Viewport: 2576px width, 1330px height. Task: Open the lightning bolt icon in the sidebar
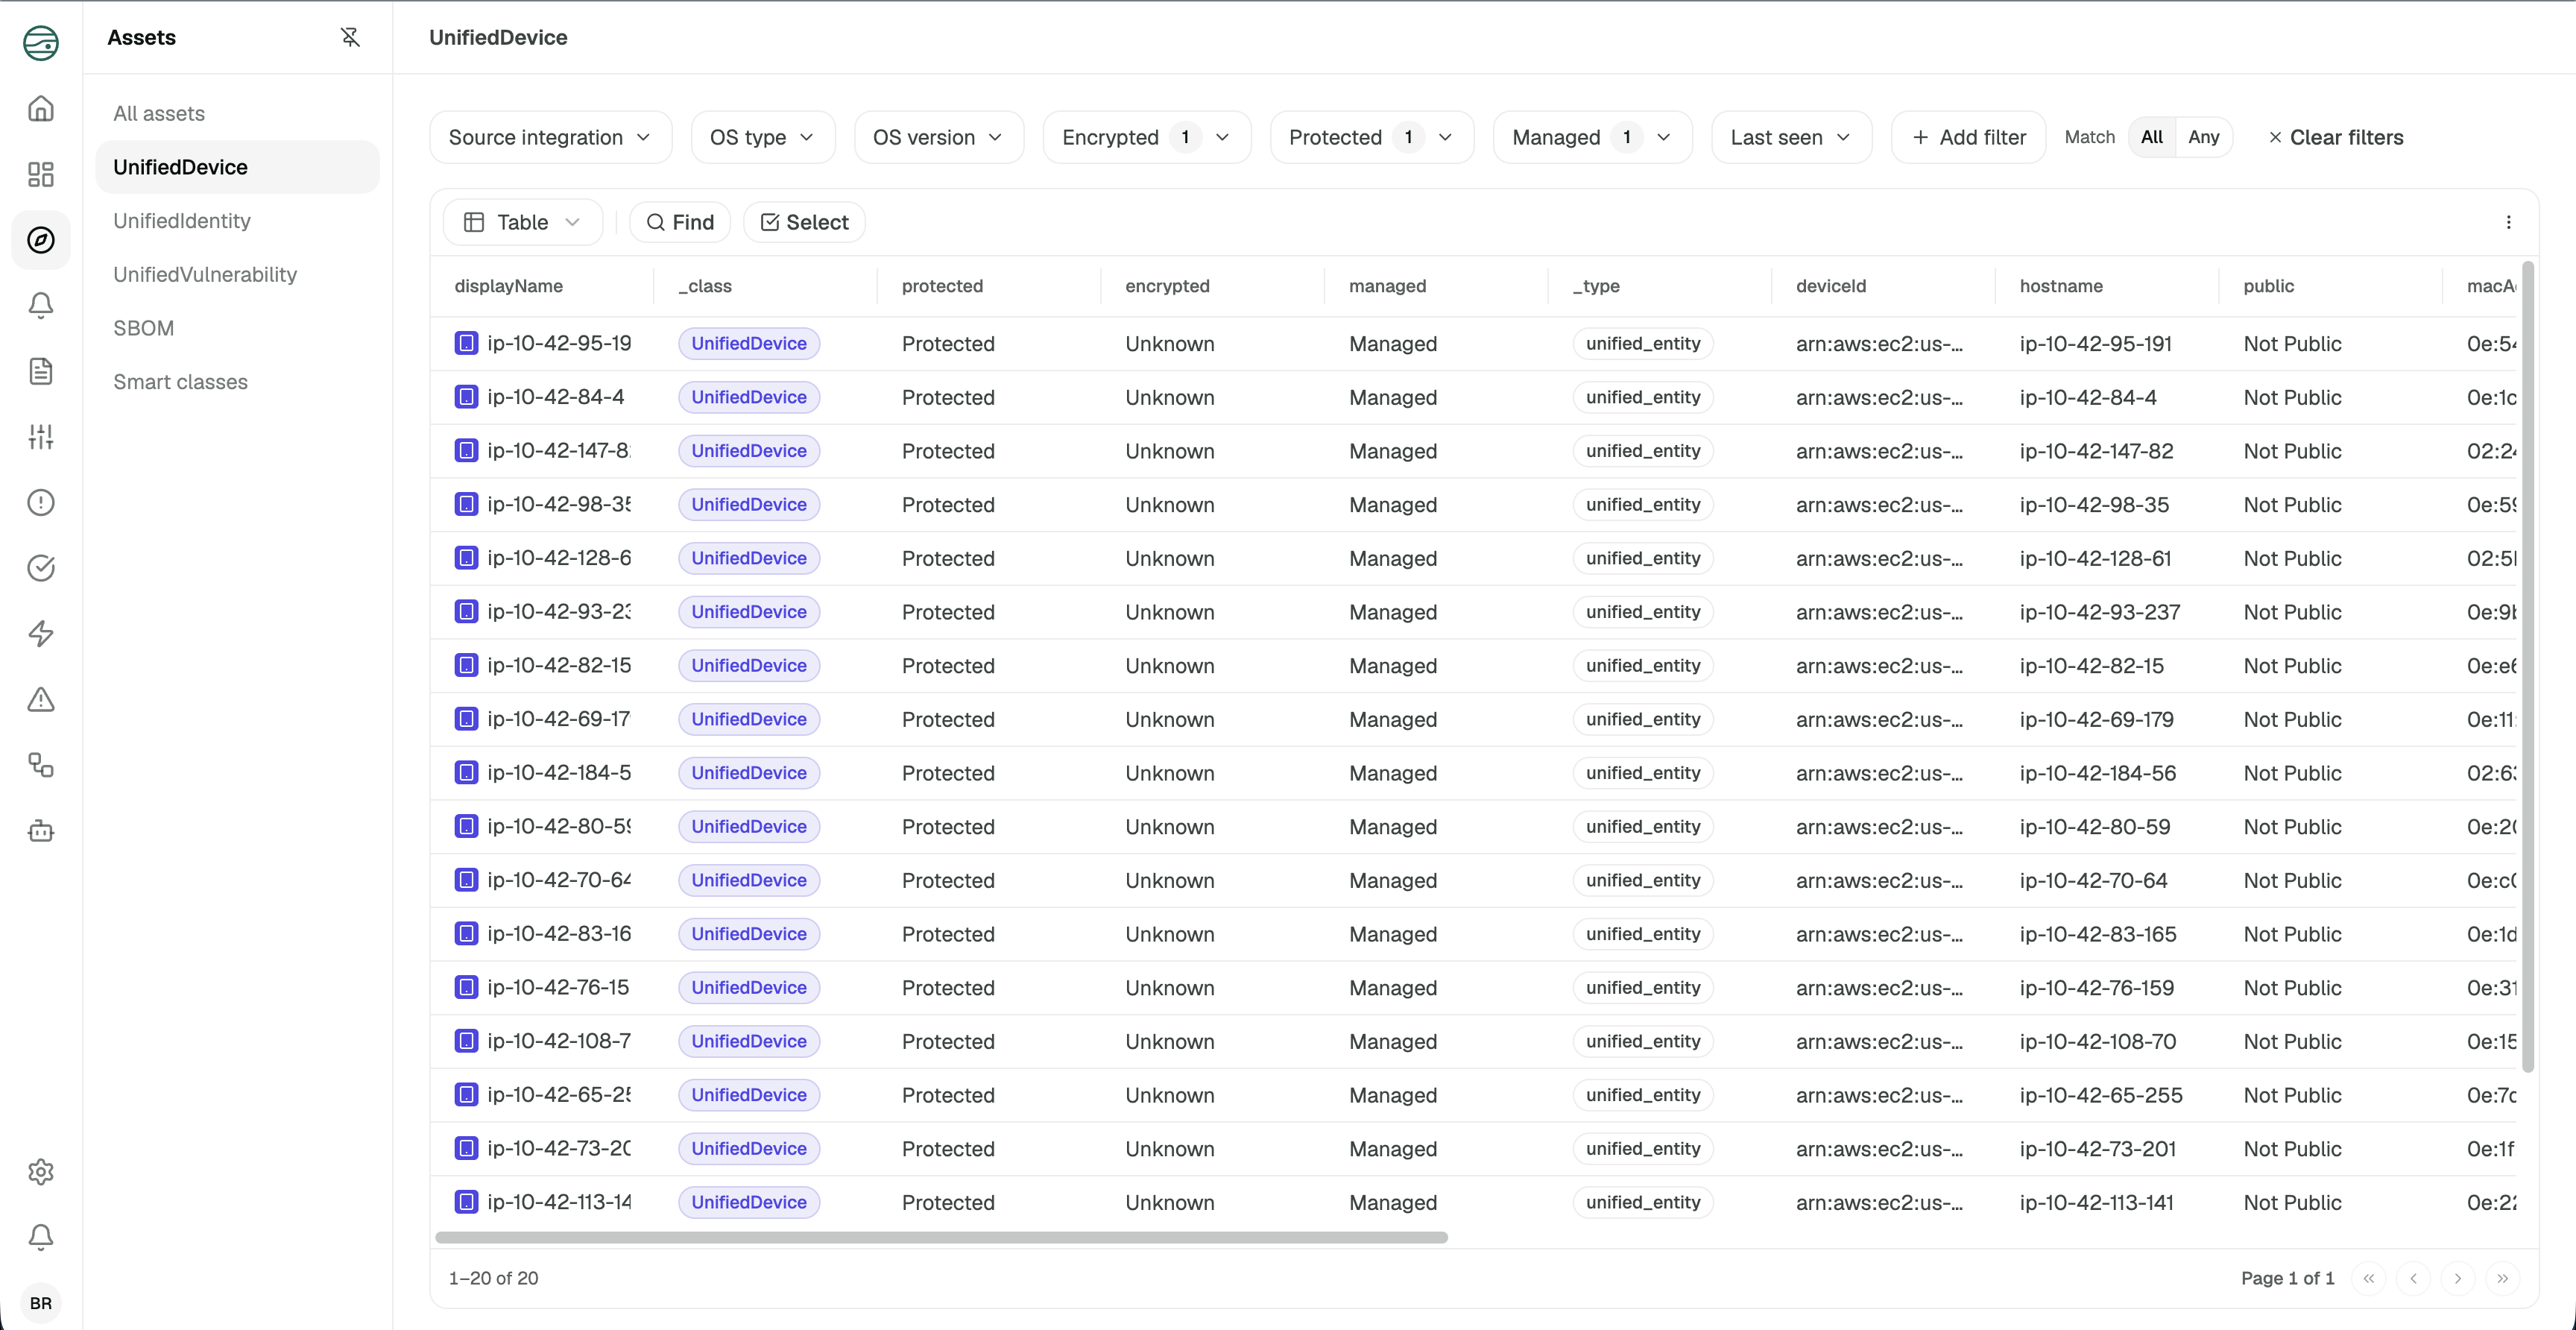point(41,633)
